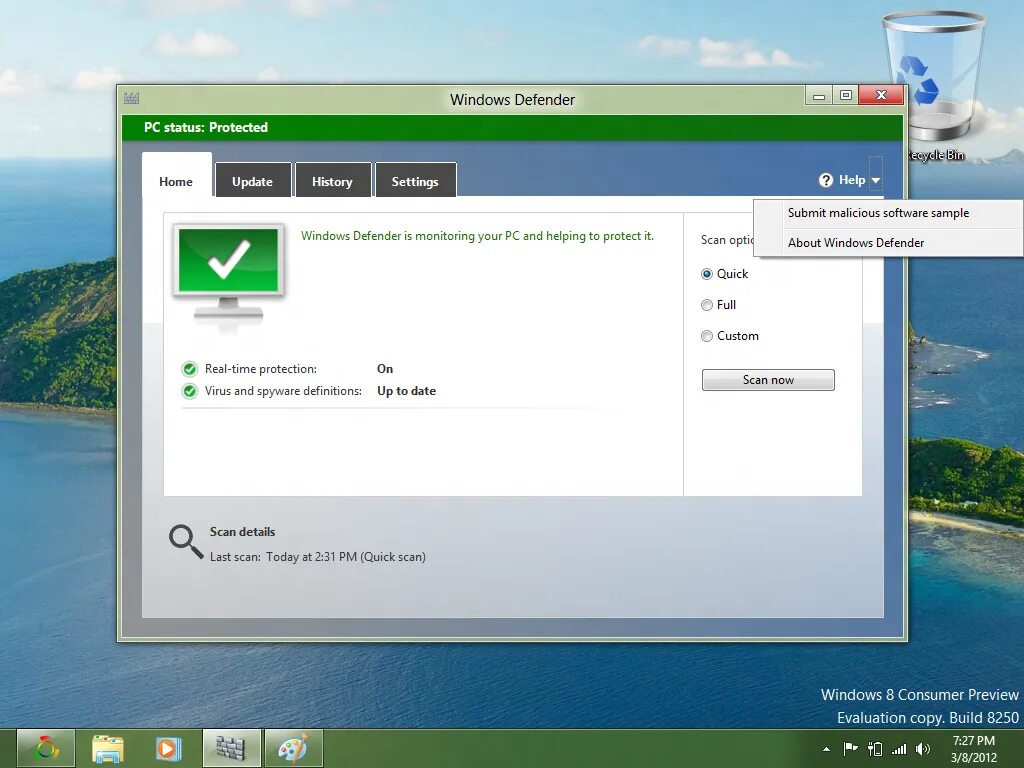
Task: Open File Explorer from the taskbar
Action: [x=108, y=748]
